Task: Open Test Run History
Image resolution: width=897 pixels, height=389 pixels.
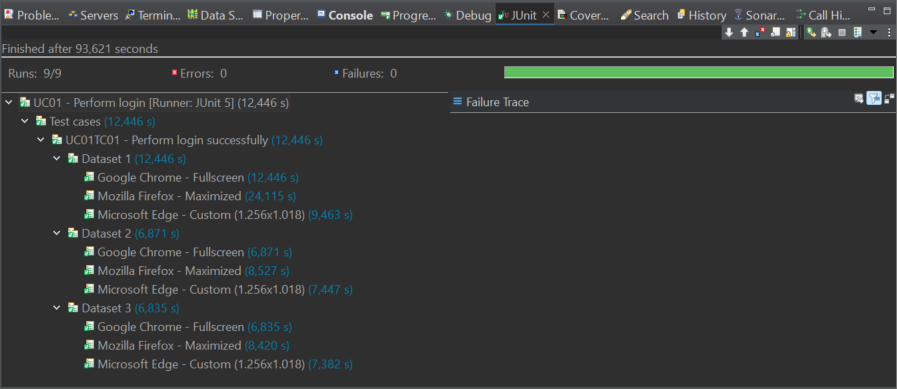Action: click(858, 33)
